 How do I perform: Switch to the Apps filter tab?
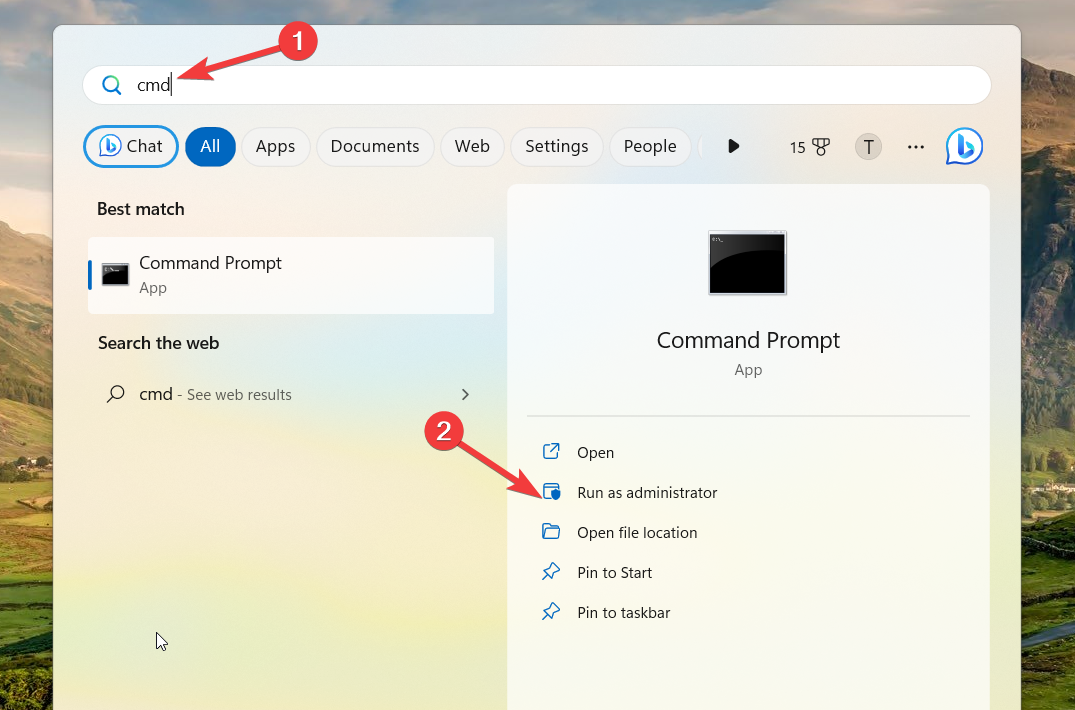(x=275, y=146)
